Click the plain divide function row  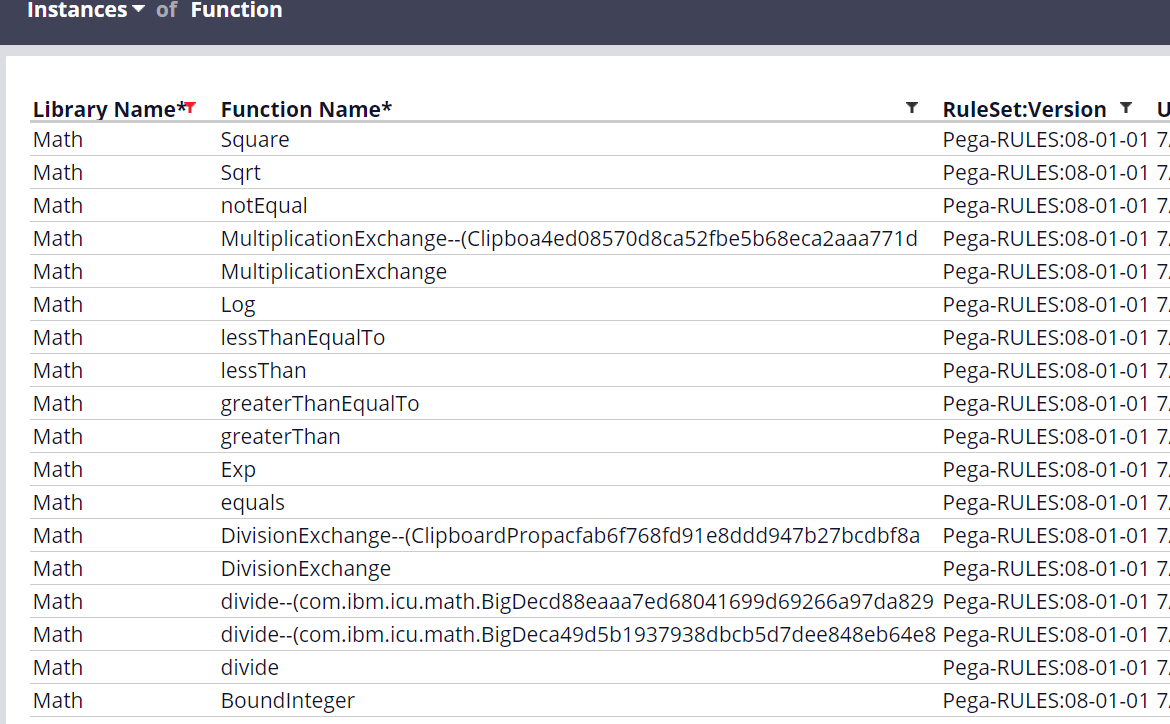[x=249, y=668]
